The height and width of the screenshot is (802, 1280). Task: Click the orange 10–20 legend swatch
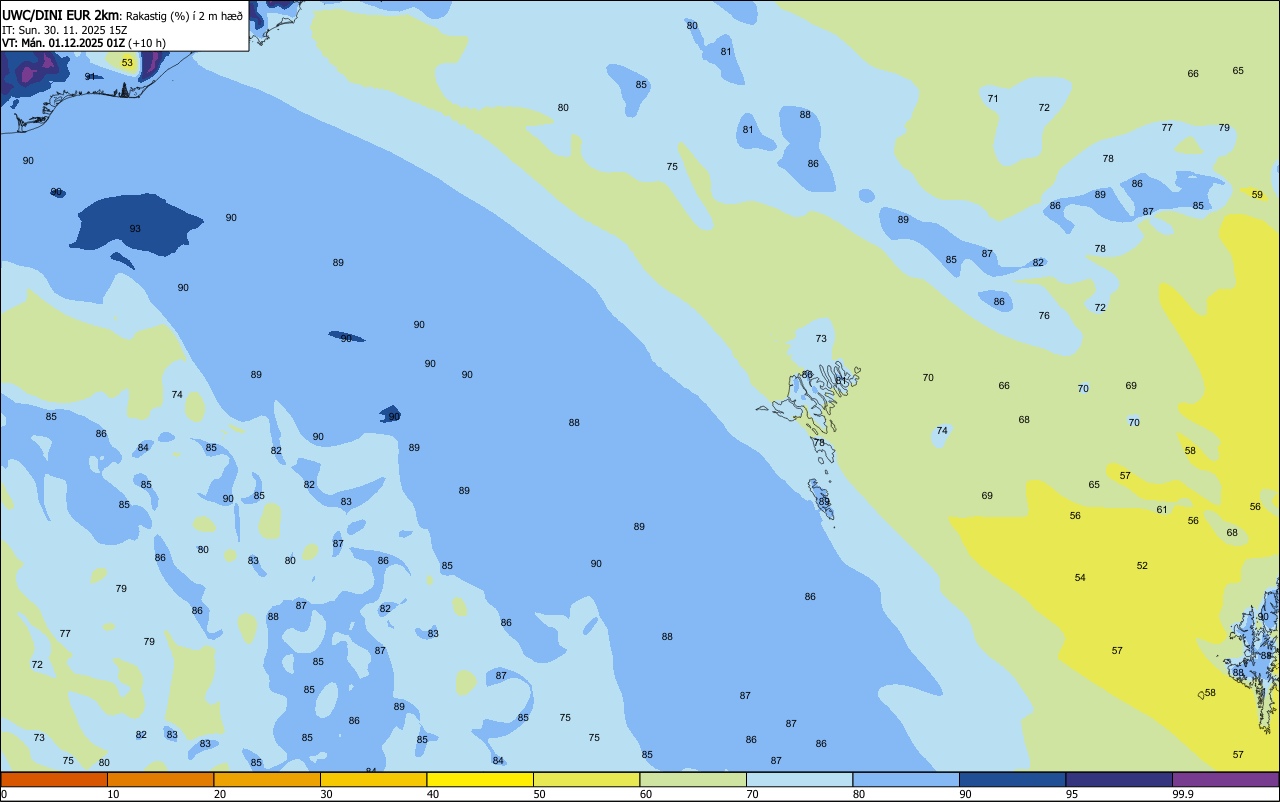160,779
